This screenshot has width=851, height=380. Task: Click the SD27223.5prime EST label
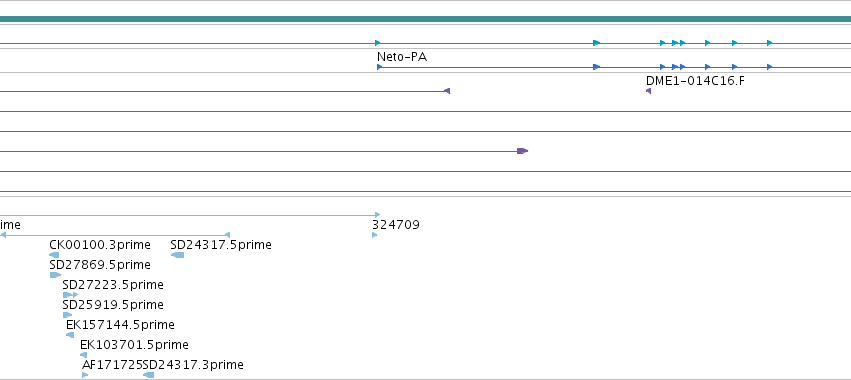(113, 285)
